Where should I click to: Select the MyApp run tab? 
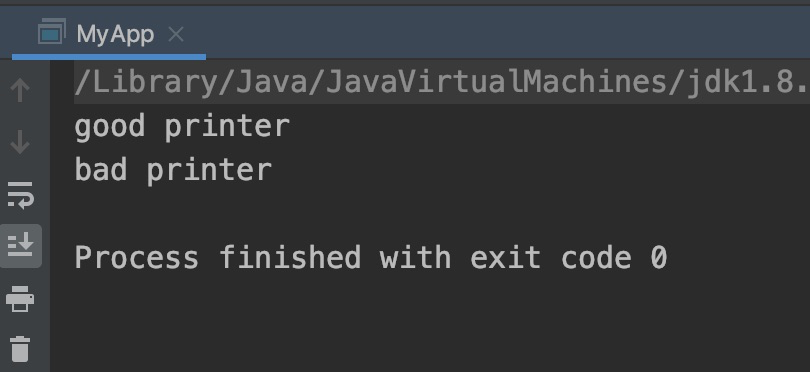click(109, 35)
